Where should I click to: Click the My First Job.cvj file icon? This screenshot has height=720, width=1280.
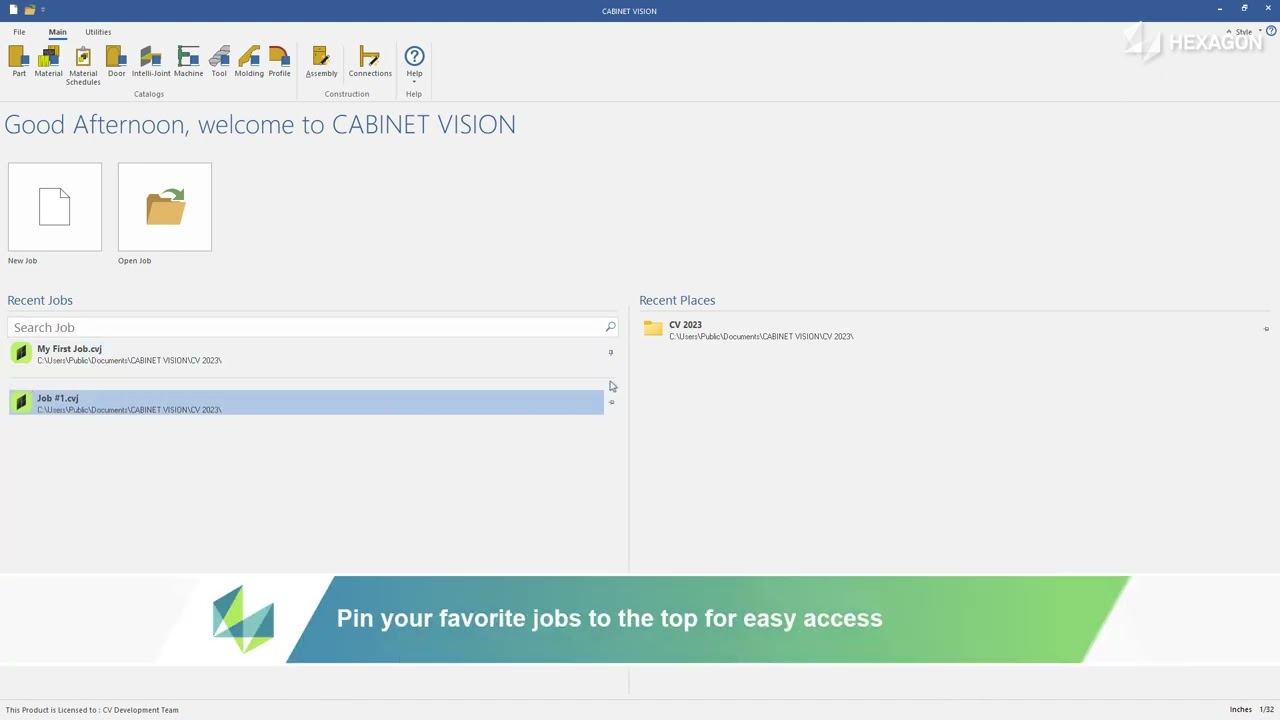point(21,353)
